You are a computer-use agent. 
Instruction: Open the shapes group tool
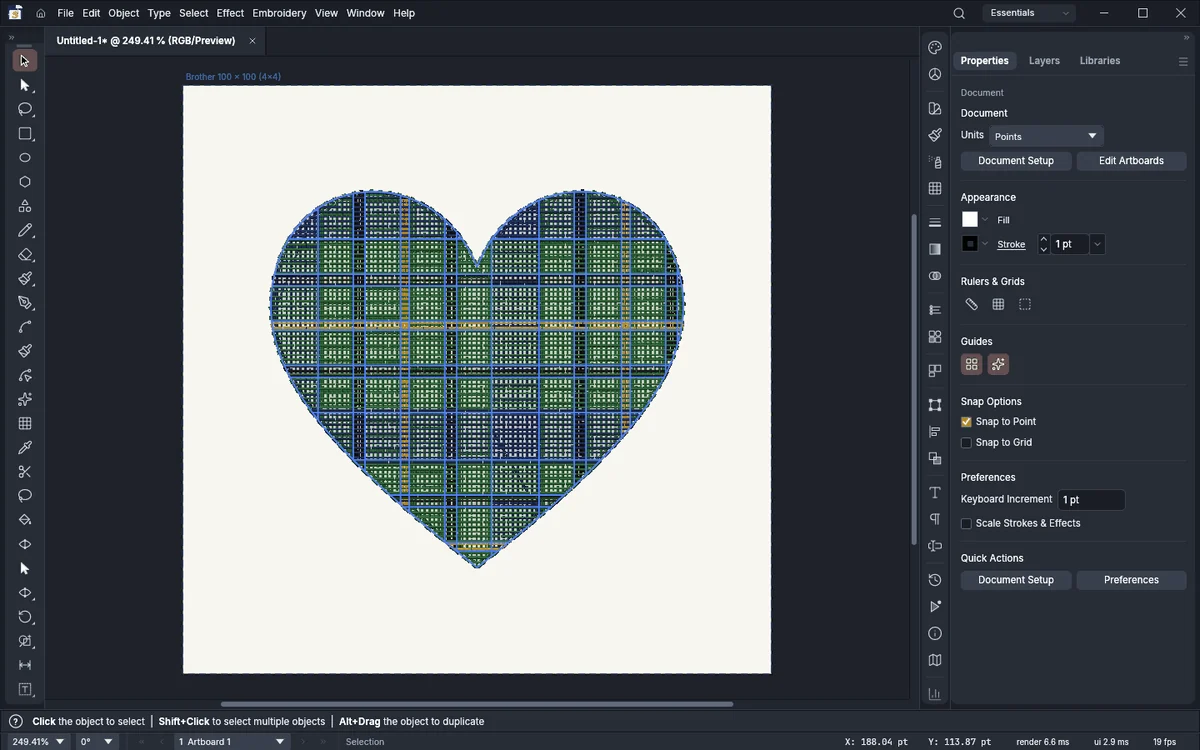25,206
